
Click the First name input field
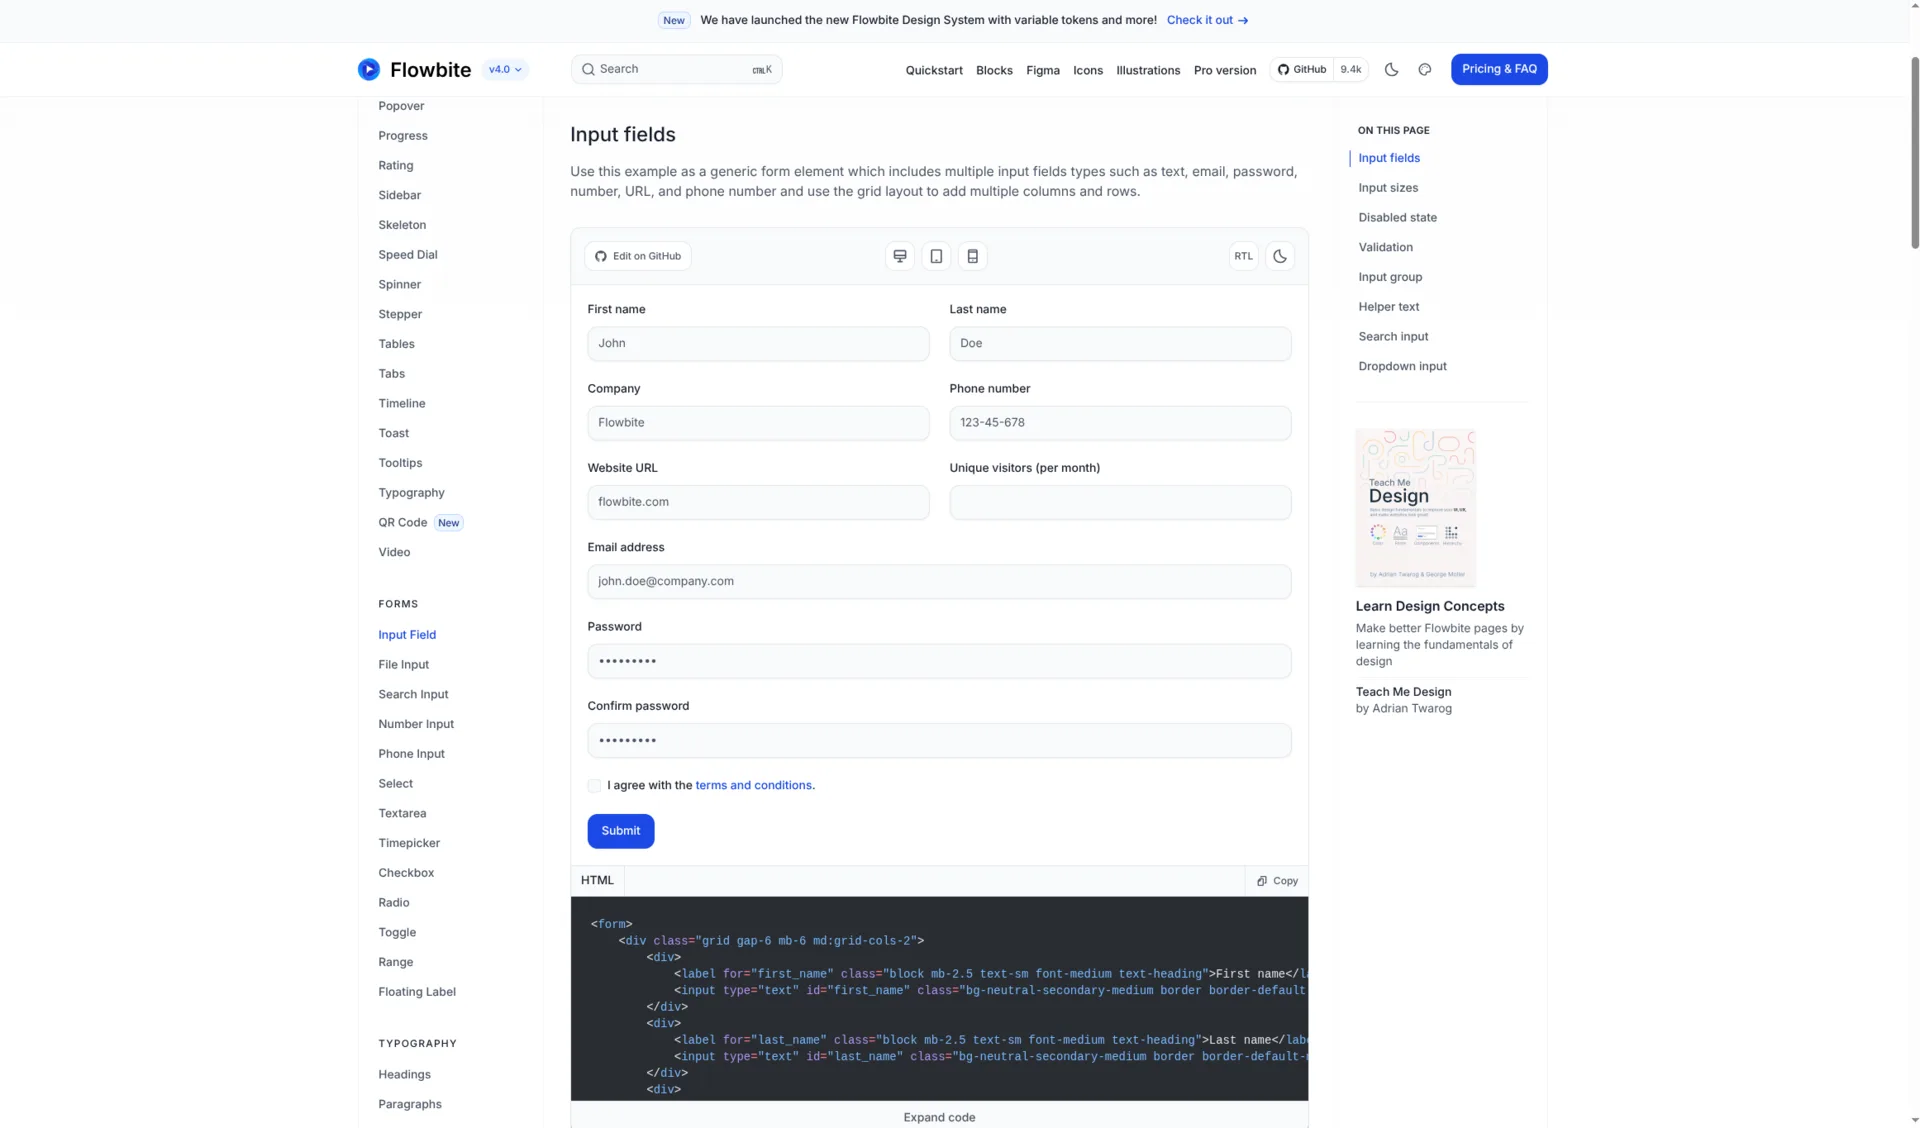click(x=758, y=343)
